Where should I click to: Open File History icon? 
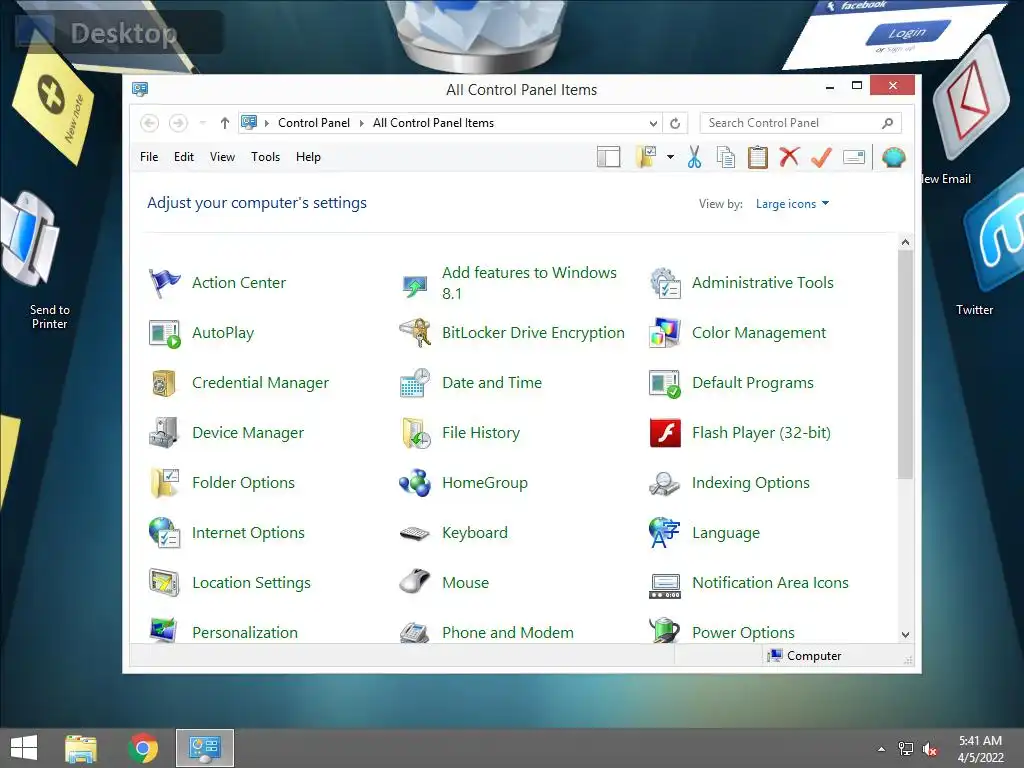(x=415, y=433)
